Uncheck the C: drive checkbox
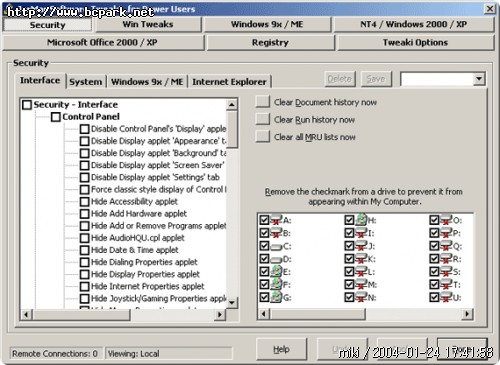 point(264,246)
